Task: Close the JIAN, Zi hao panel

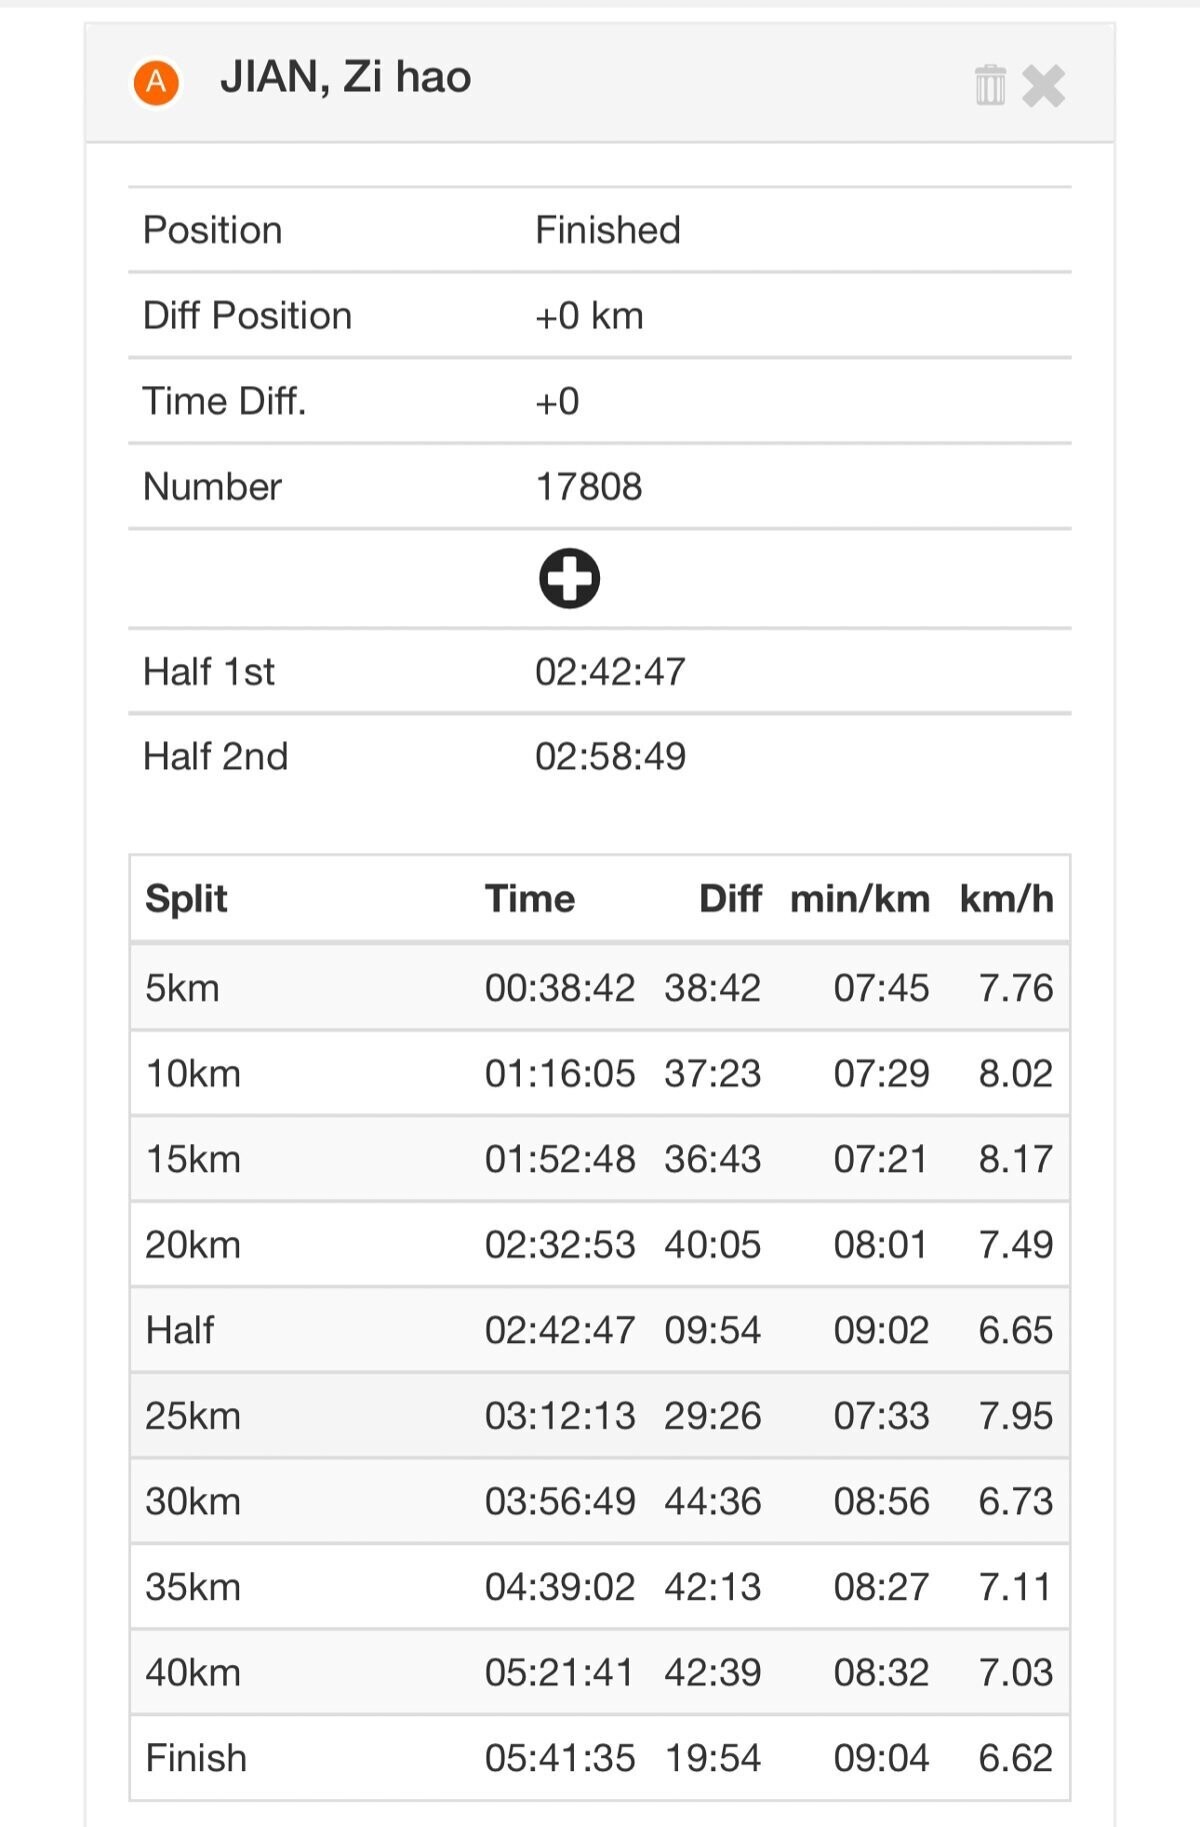Action: [x=1044, y=86]
